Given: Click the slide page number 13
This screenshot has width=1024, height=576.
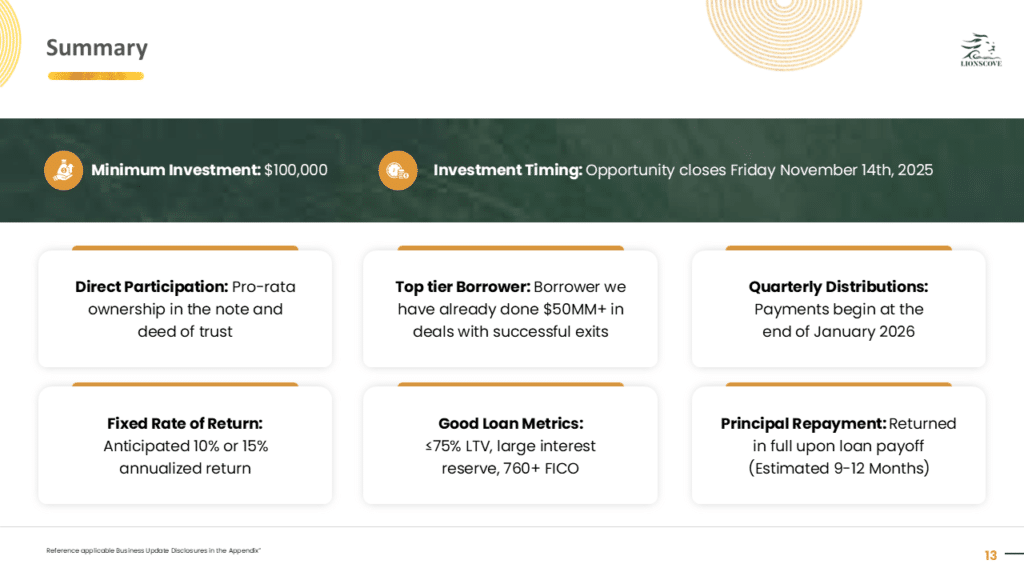Looking at the screenshot, I should [990, 555].
